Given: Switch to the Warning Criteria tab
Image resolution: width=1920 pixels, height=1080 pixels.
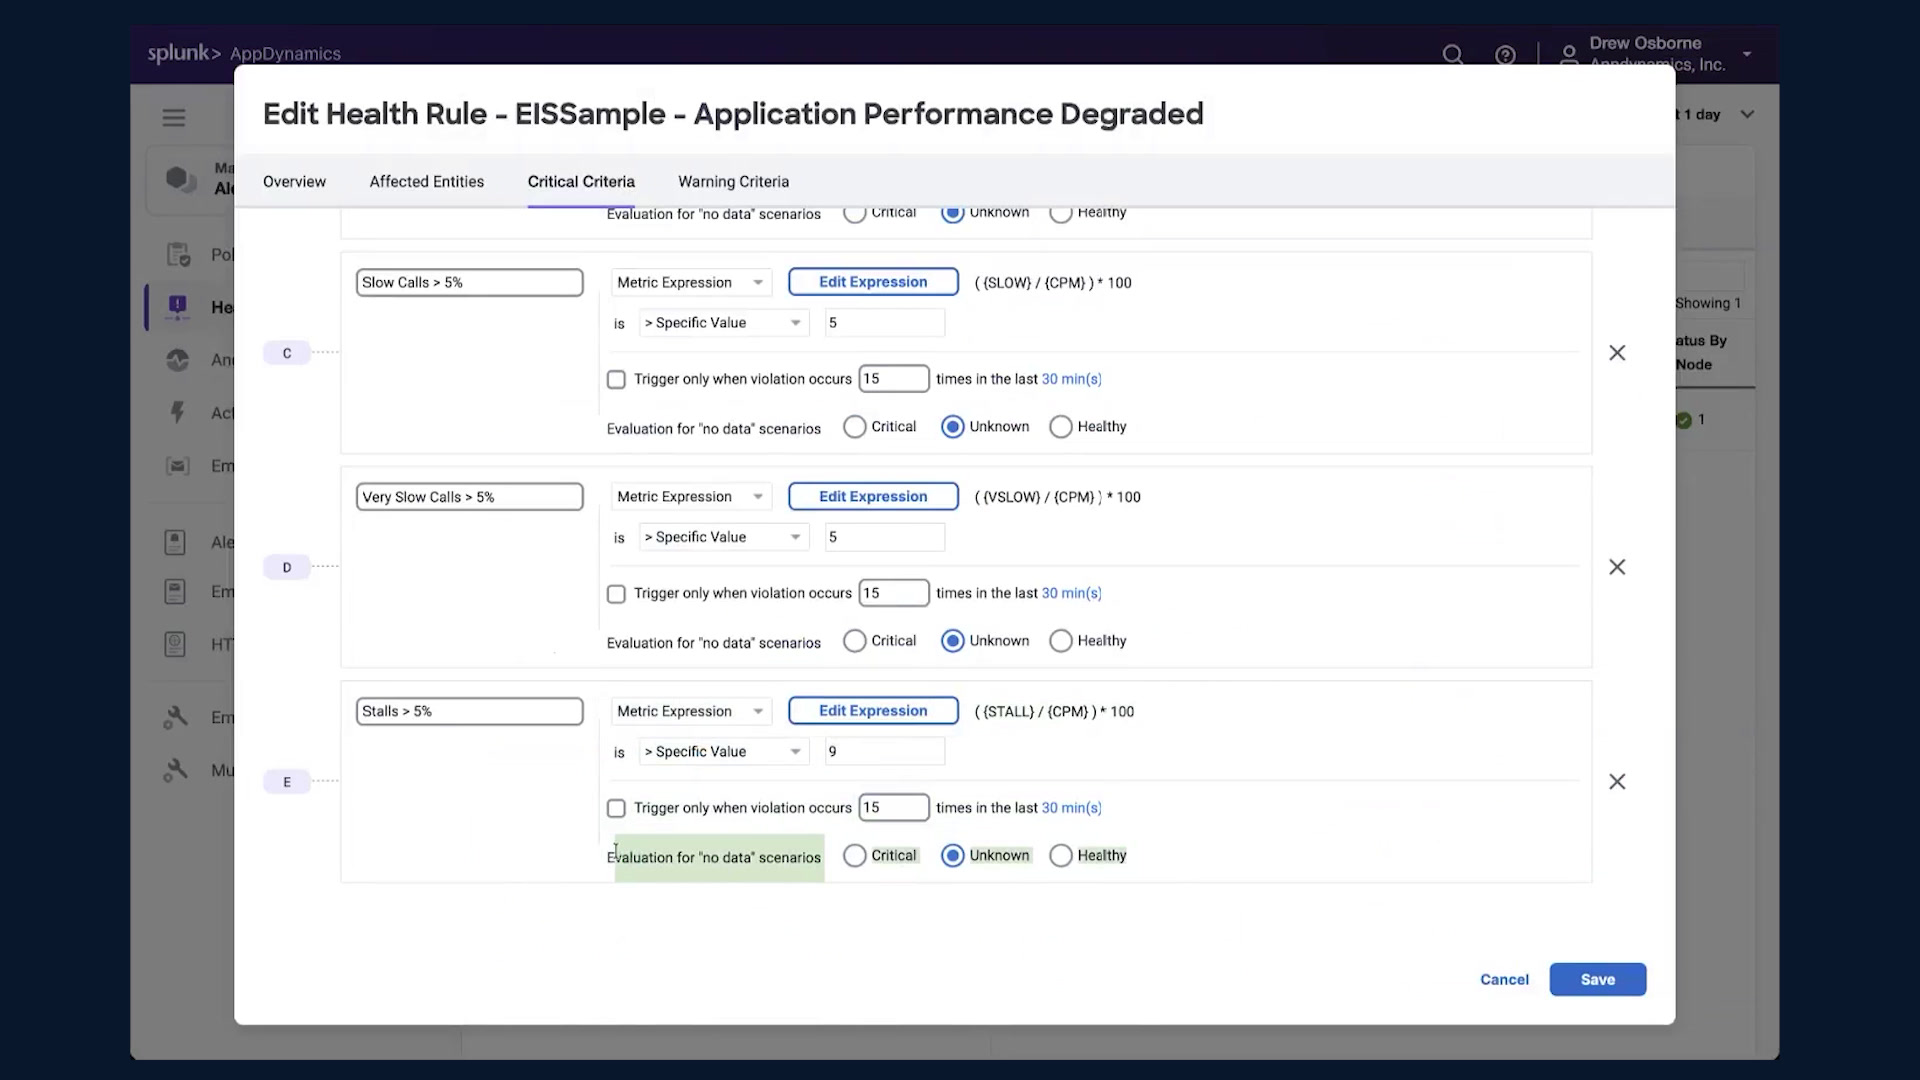Looking at the screenshot, I should pyautogui.click(x=733, y=182).
